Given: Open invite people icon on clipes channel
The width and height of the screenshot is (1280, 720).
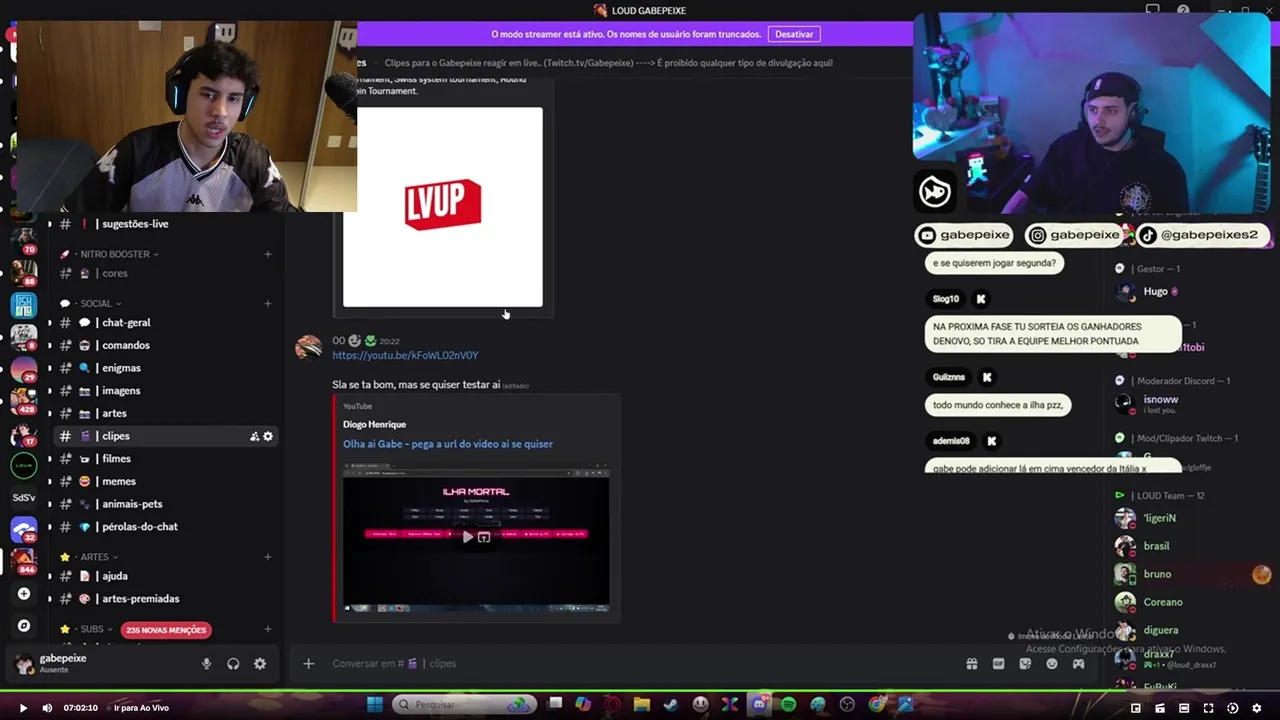Looking at the screenshot, I should (x=254, y=436).
